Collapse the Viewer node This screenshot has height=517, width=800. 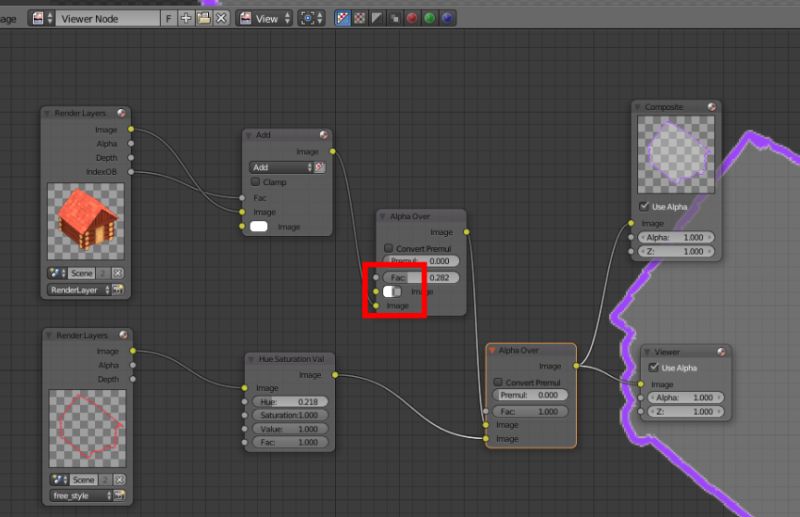point(647,352)
